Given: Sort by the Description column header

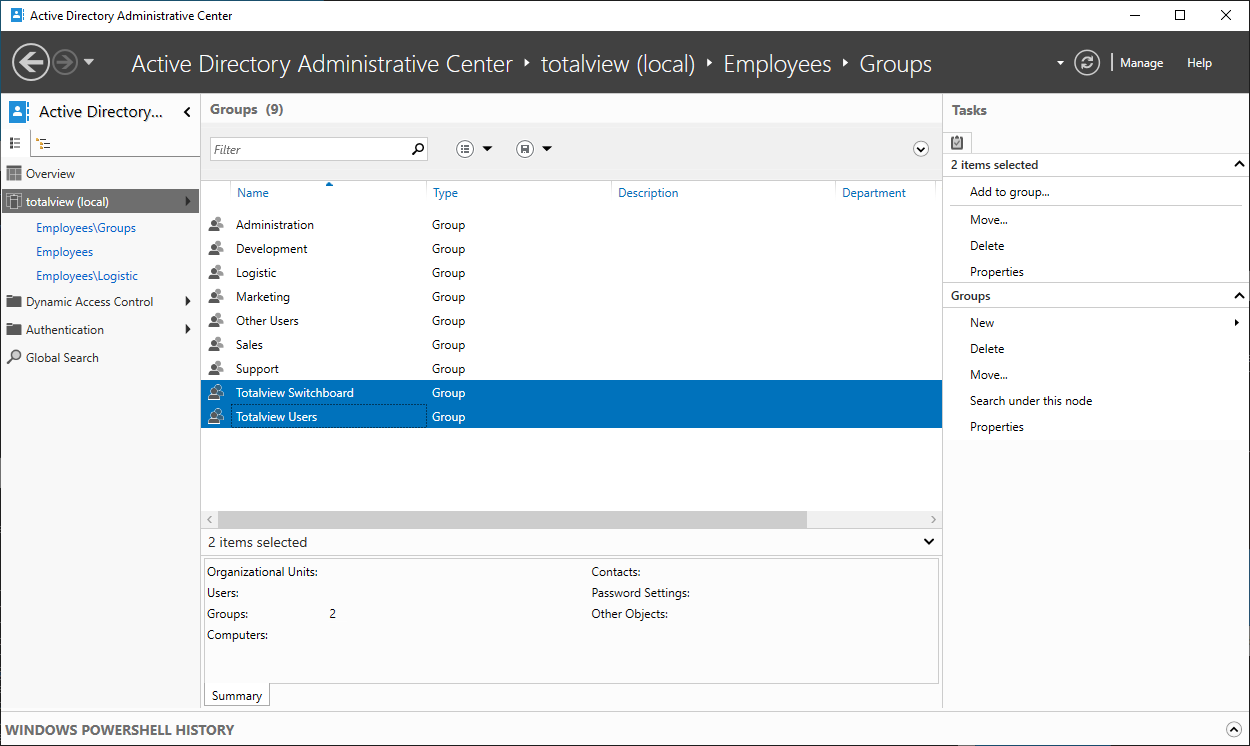Looking at the screenshot, I should (648, 193).
